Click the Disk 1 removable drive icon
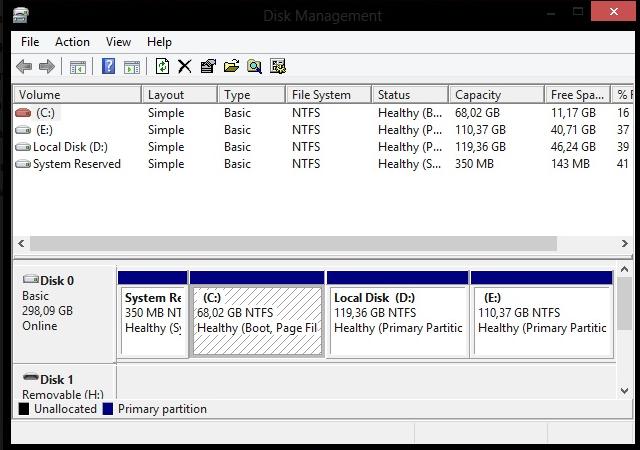Screen dimensions: 640x450 click(31, 377)
